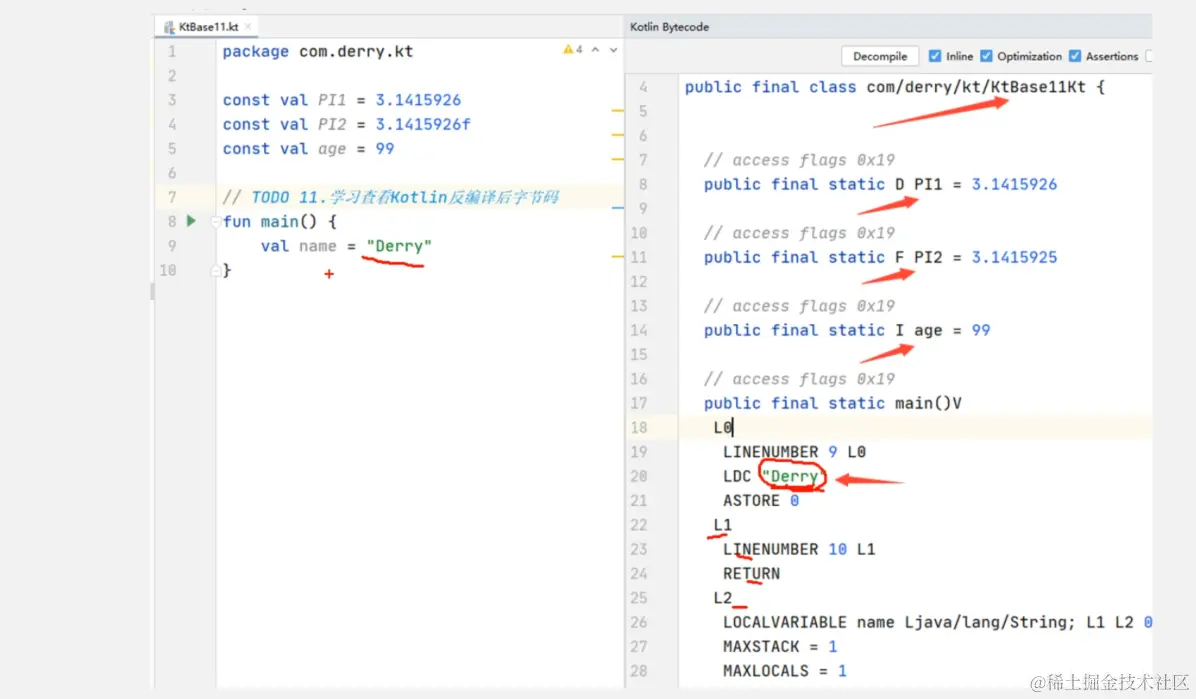Click the 'RETURN' instruction in bytecode
1196x699 pixels.
[751, 574]
